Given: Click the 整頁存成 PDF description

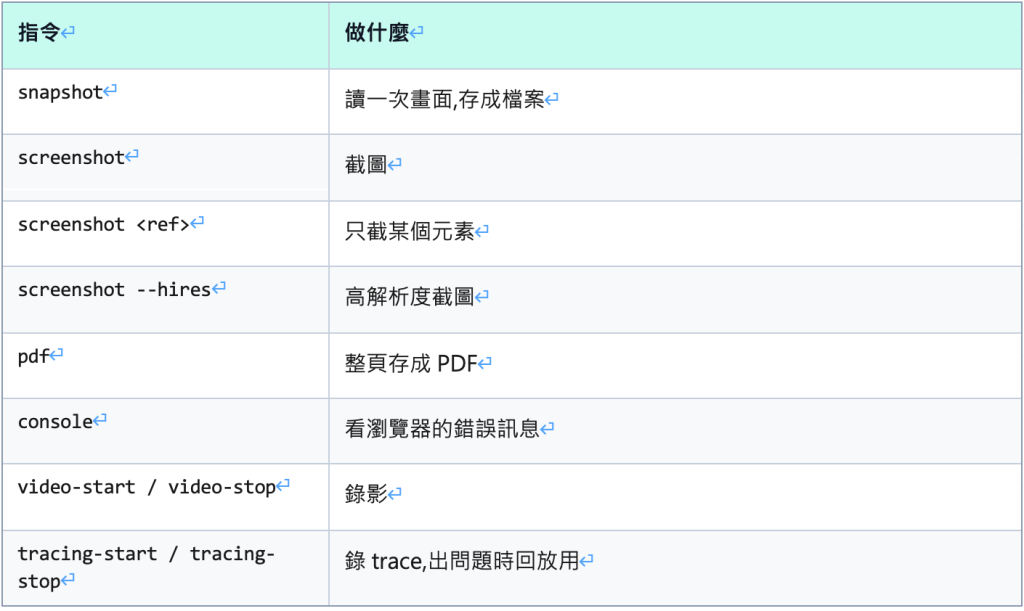Looking at the screenshot, I should (x=411, y=363).
